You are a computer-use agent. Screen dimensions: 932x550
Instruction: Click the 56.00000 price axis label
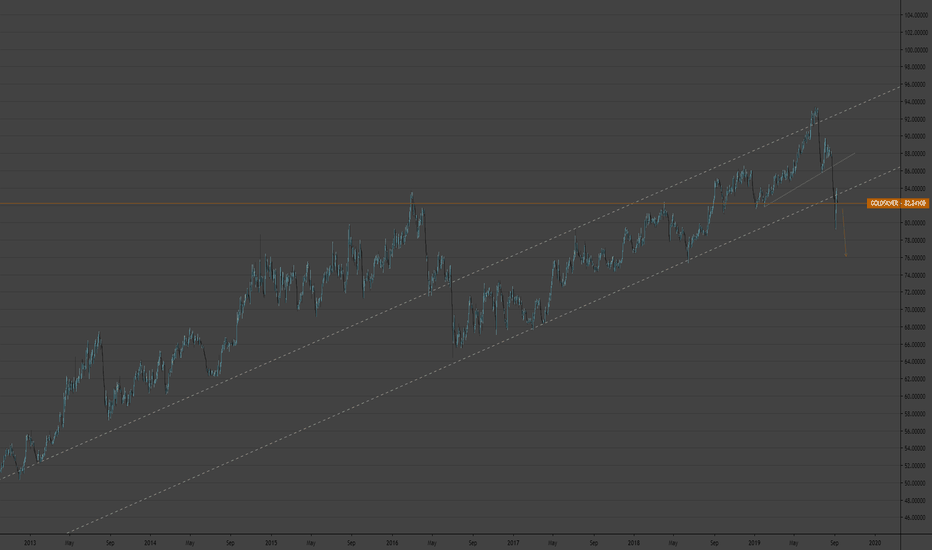[x=916, y=430]
